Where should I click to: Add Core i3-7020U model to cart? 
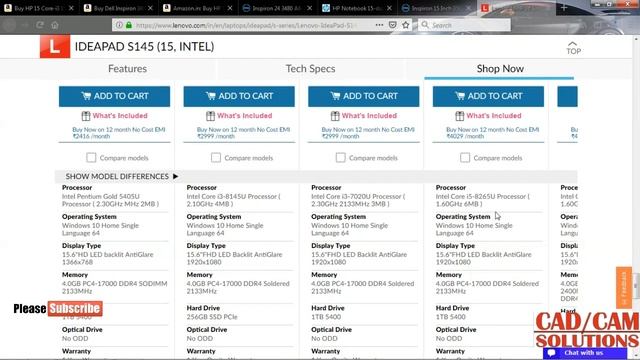[364, 96]
